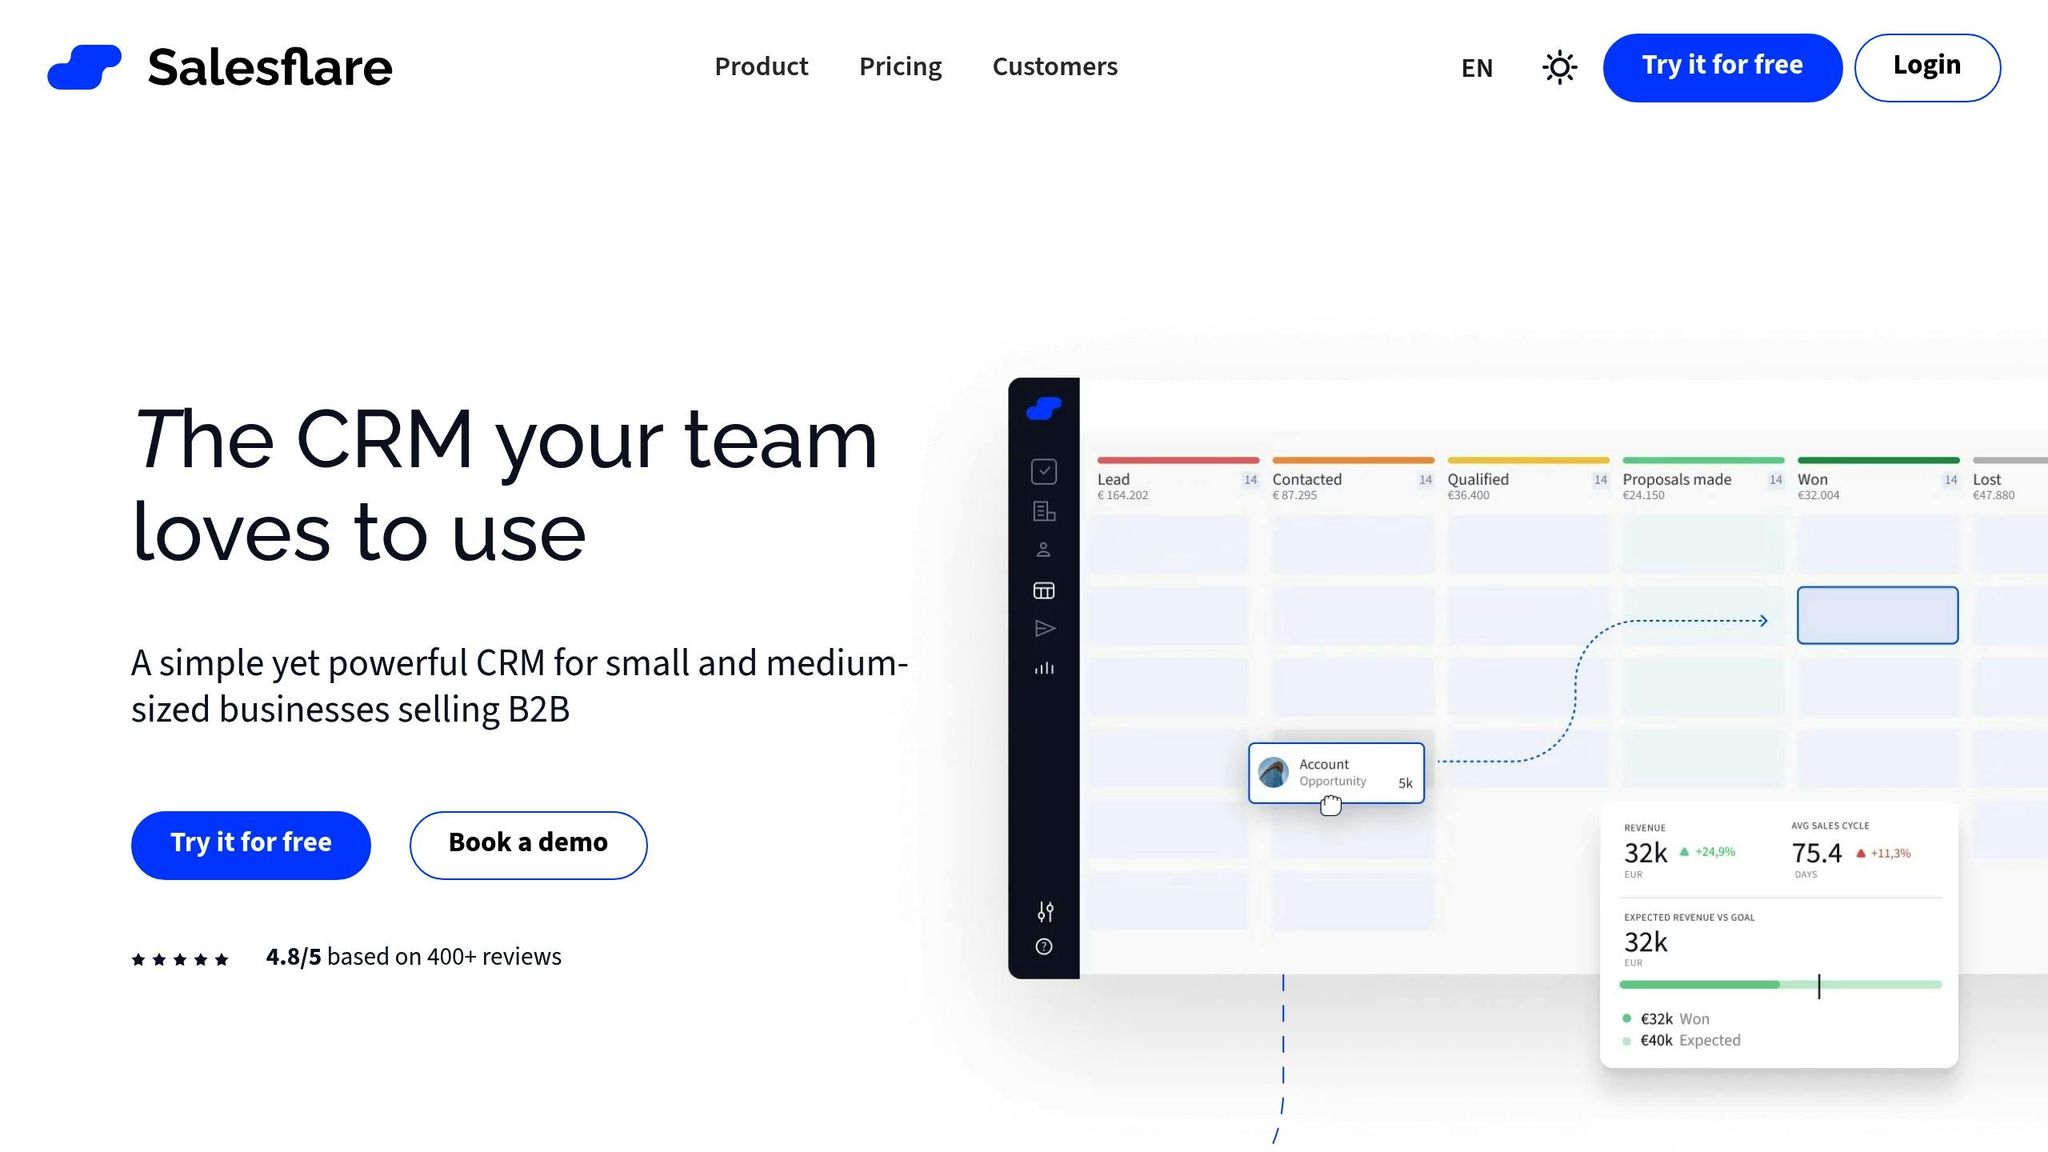Image resolution: width=2048 pixels, height=1152 pixels.
Task: Expand the Lead pipeline stage header
Action: (x=1113, y=480)
